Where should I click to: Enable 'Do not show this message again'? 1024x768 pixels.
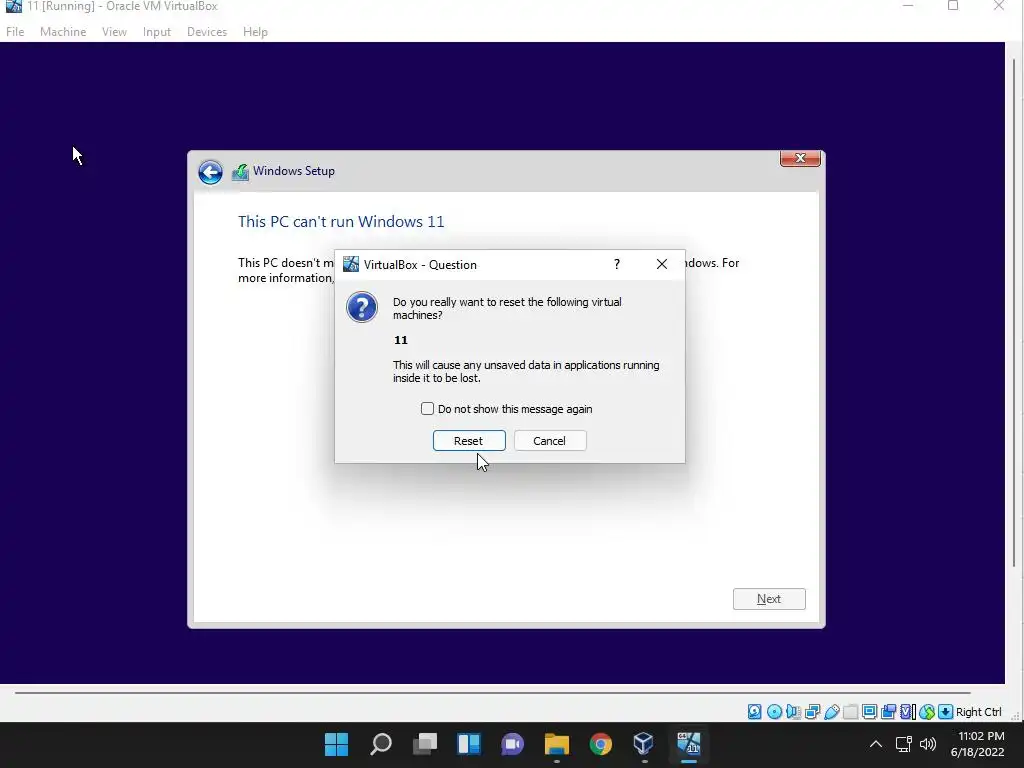(x=427, y=409)
